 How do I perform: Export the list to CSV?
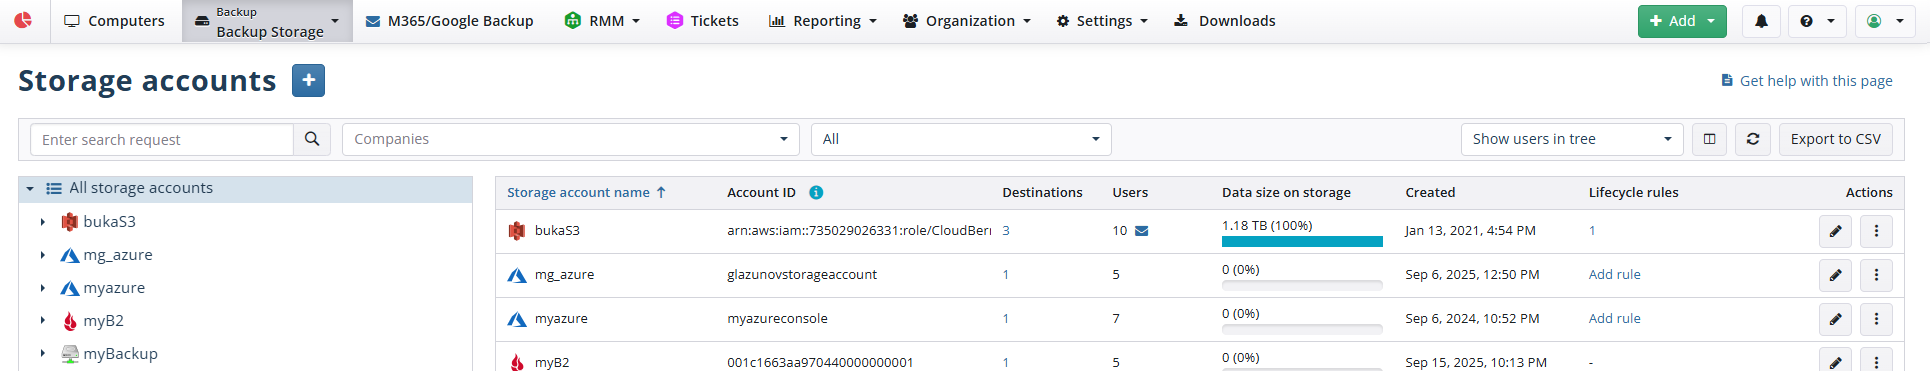pos(1835,140)
